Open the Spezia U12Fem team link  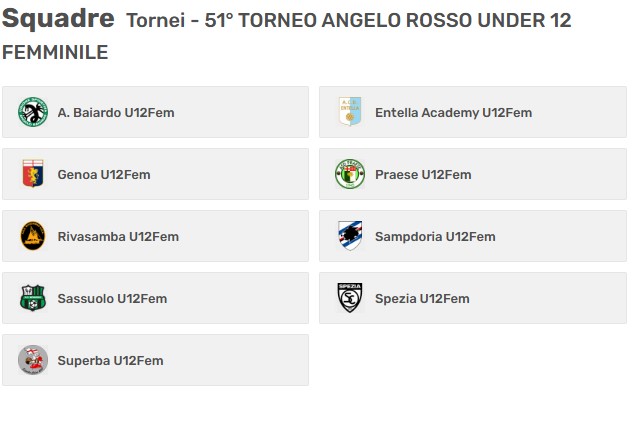pyautogui.click(x=422, y=299)
